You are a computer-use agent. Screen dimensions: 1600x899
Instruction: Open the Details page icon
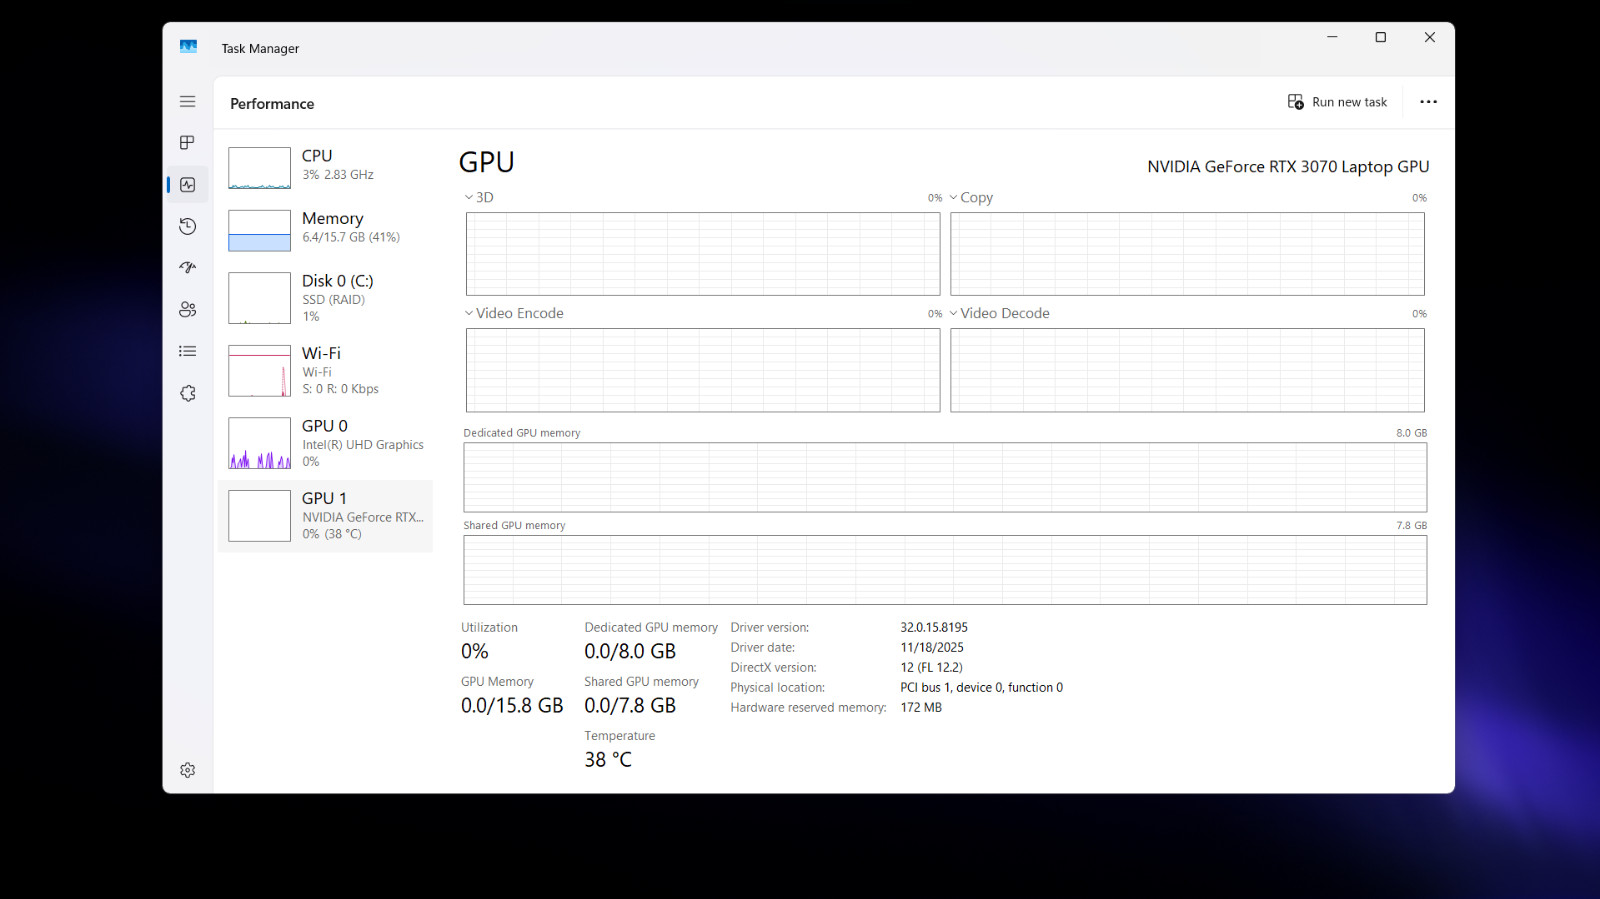pyautogui.click(x=187, y=351)
